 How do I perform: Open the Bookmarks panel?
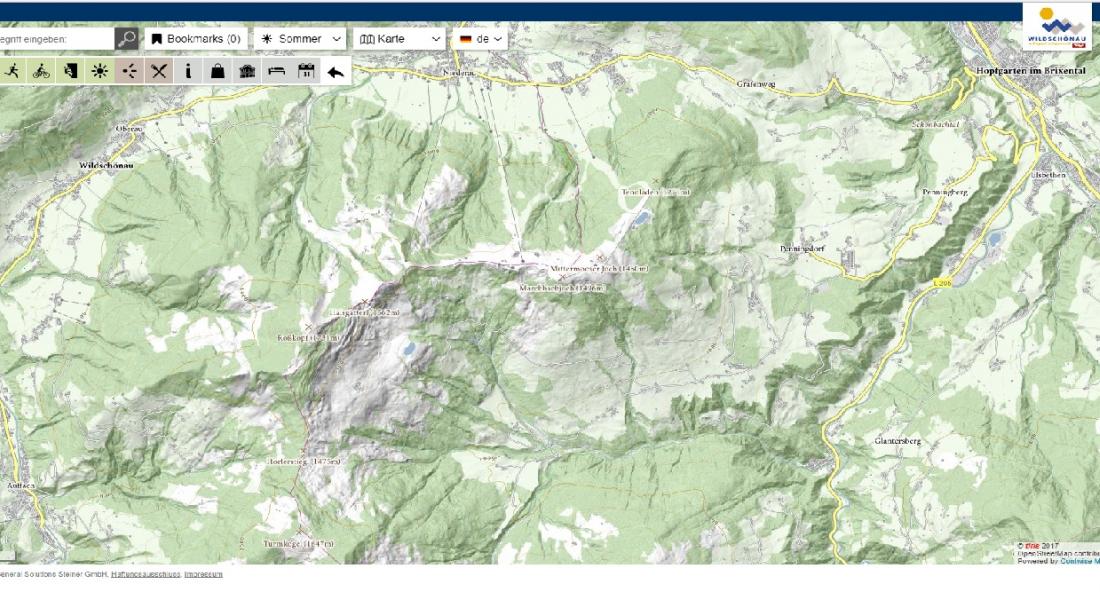197,38
